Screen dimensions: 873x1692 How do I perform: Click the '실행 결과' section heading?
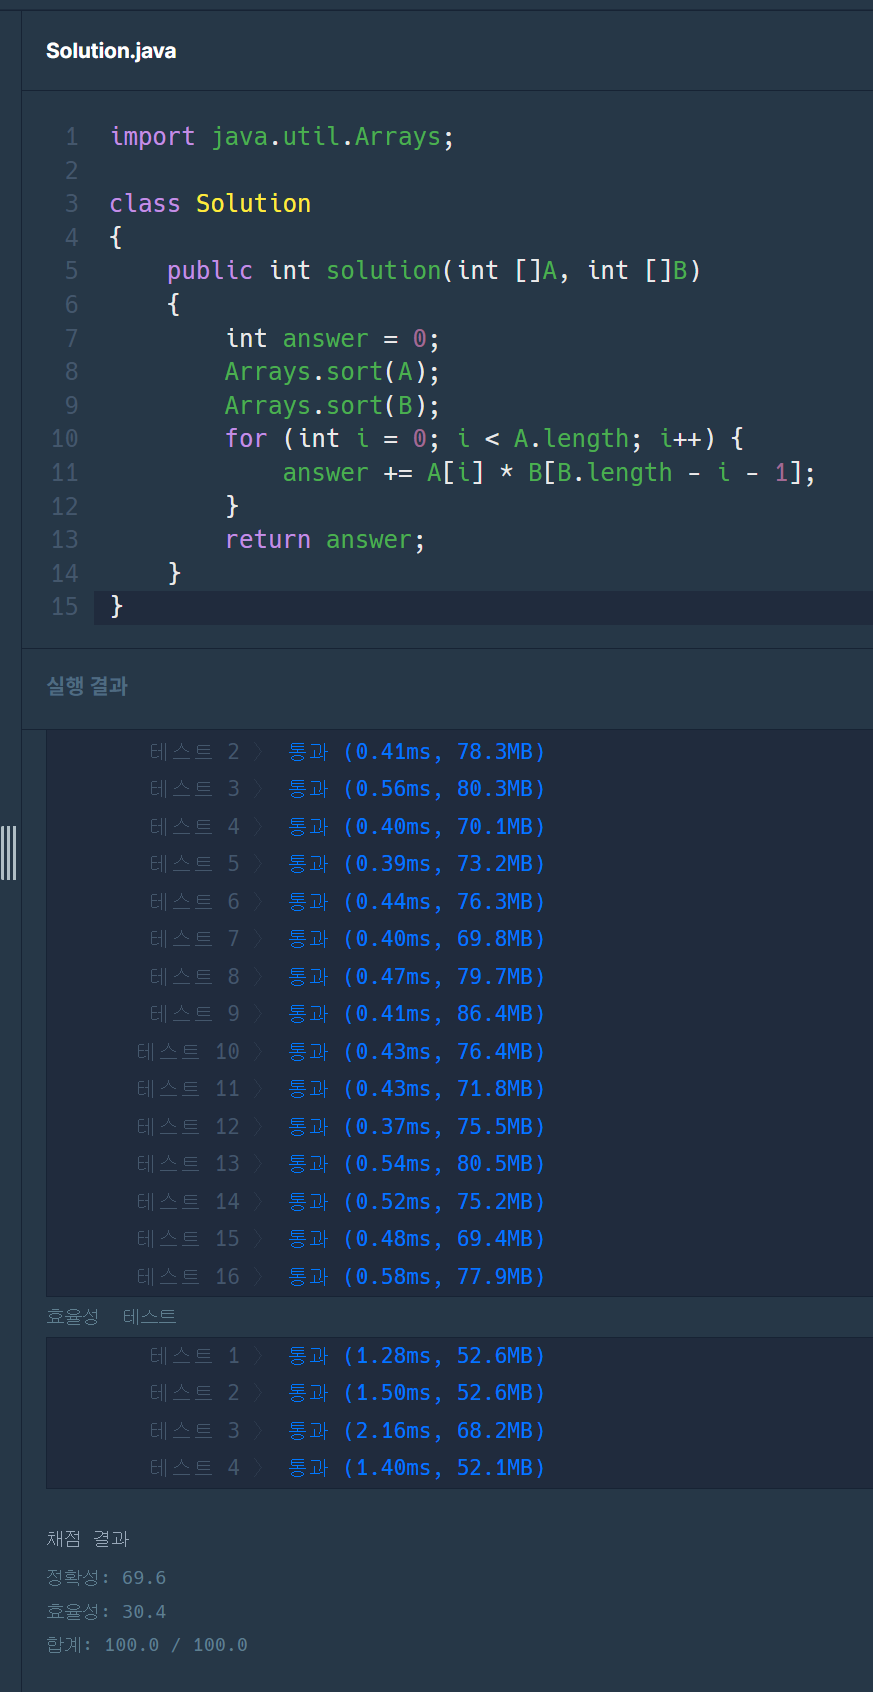coord(87,686)
